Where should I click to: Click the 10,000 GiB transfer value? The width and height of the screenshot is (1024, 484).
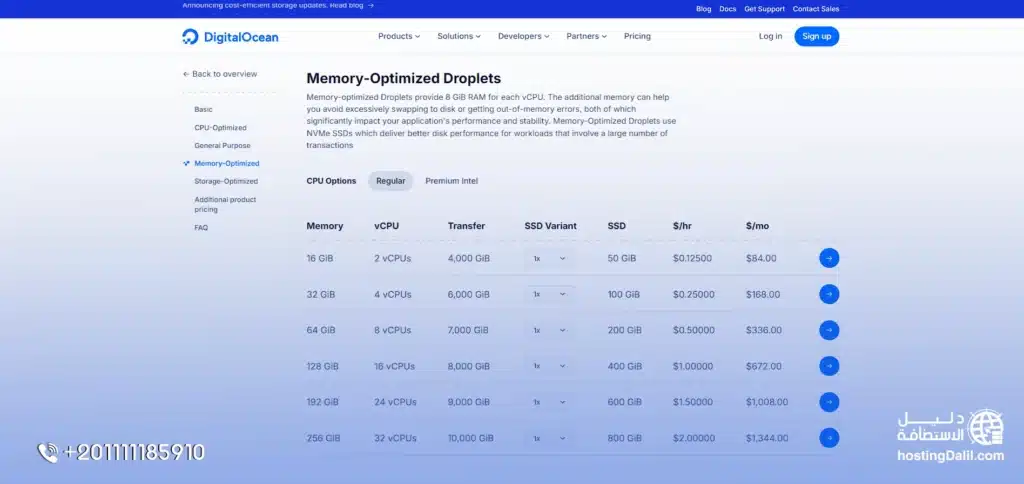(x=471, y=438)
